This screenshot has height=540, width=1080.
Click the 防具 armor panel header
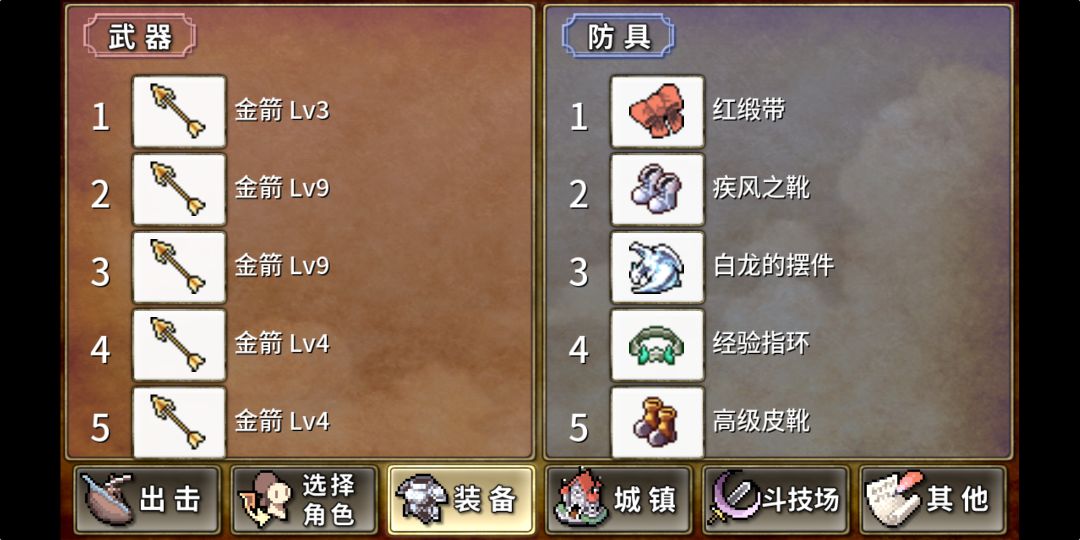pos(619,35)
